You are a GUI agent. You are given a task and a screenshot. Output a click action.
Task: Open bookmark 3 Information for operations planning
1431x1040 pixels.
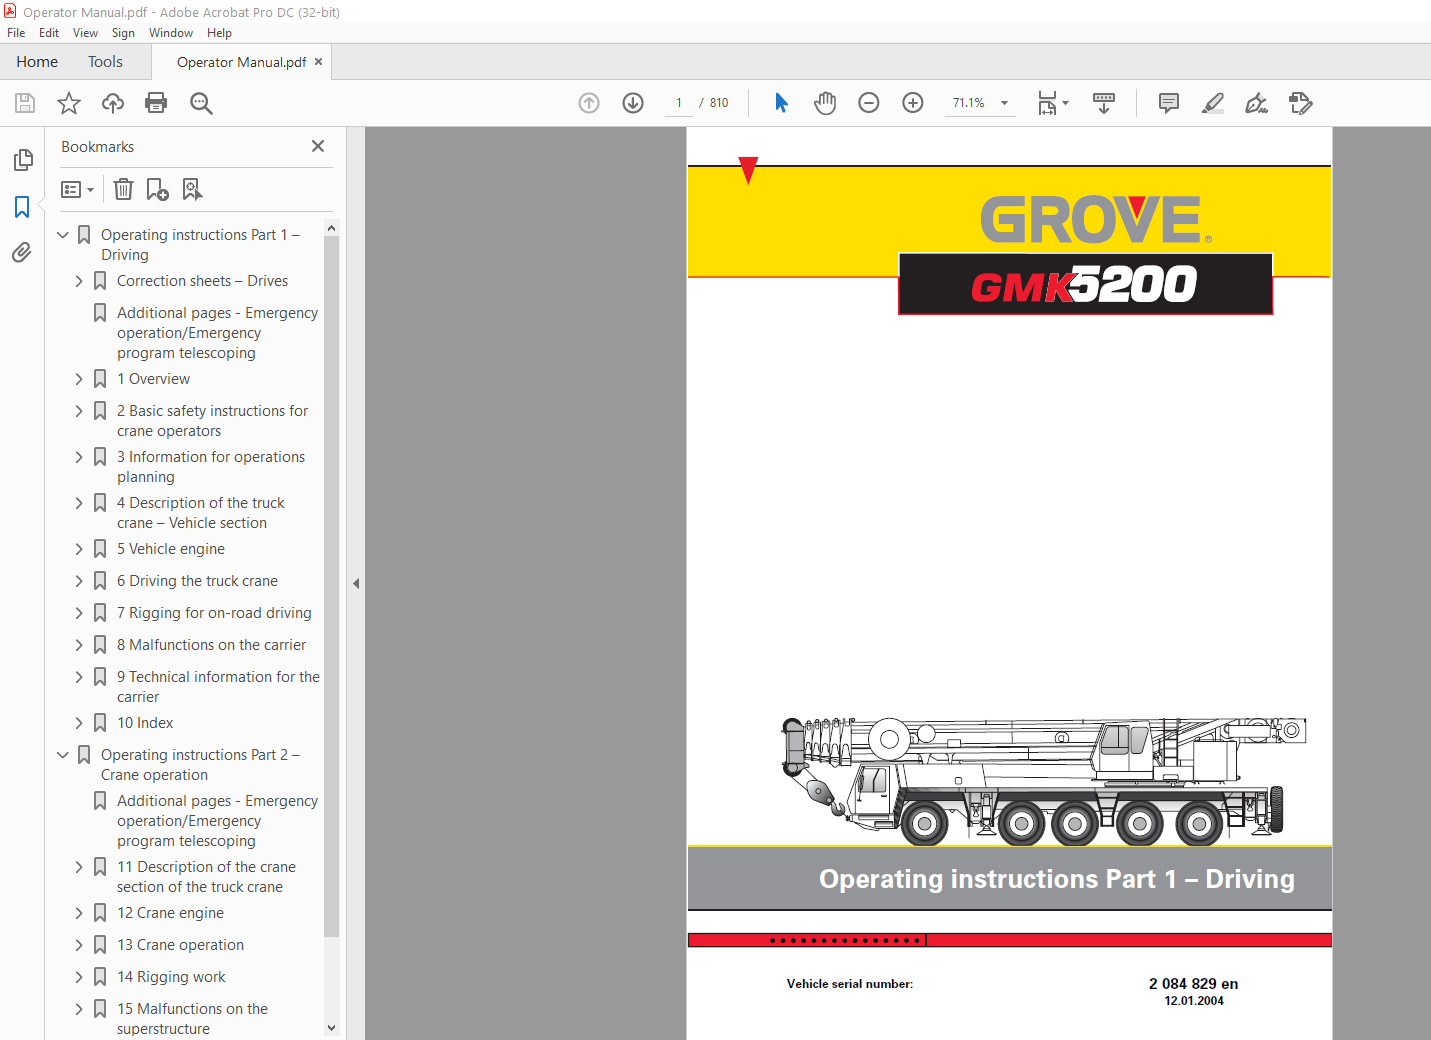tap(211, 467)
